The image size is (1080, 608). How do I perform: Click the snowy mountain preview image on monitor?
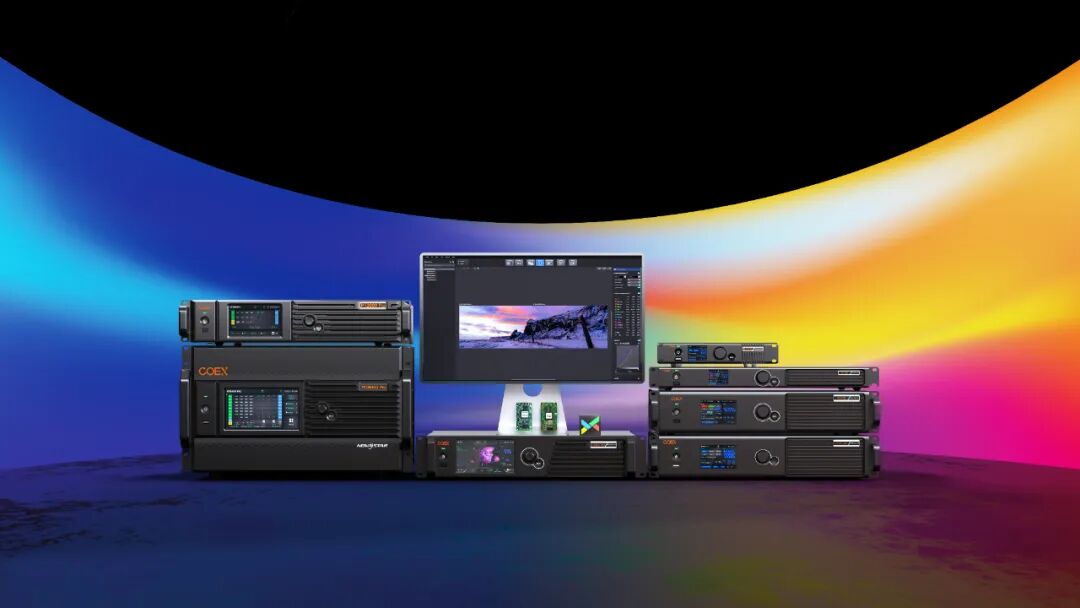pos(532,326)
